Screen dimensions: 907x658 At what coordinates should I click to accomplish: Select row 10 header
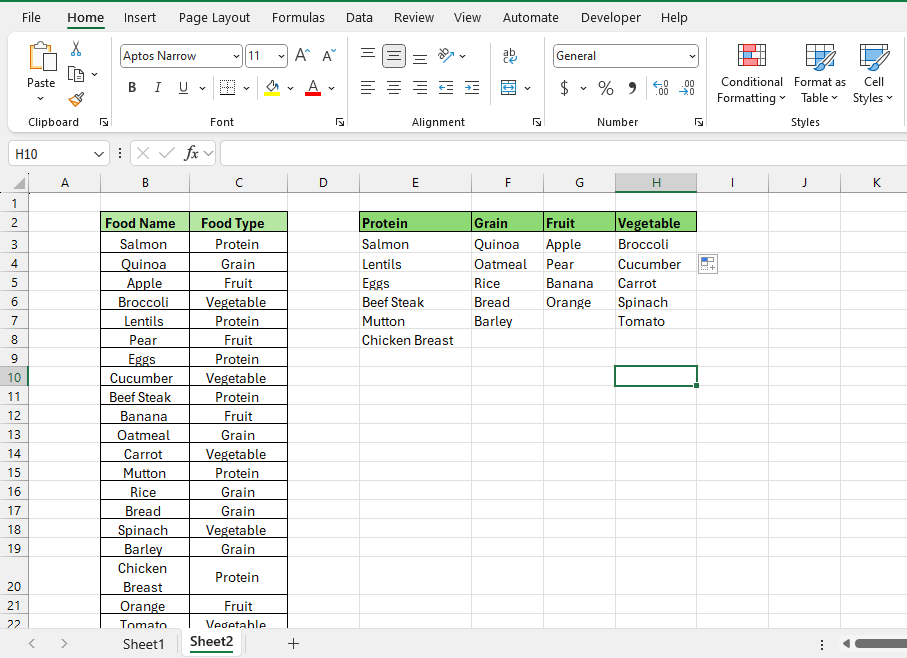(14, 377)
